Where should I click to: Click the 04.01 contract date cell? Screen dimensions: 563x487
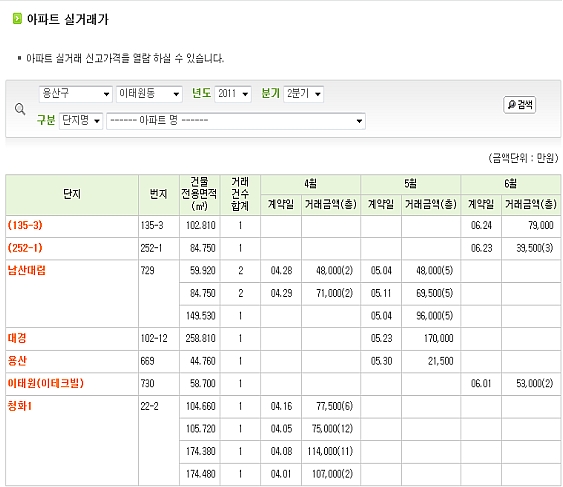point(281,474)
